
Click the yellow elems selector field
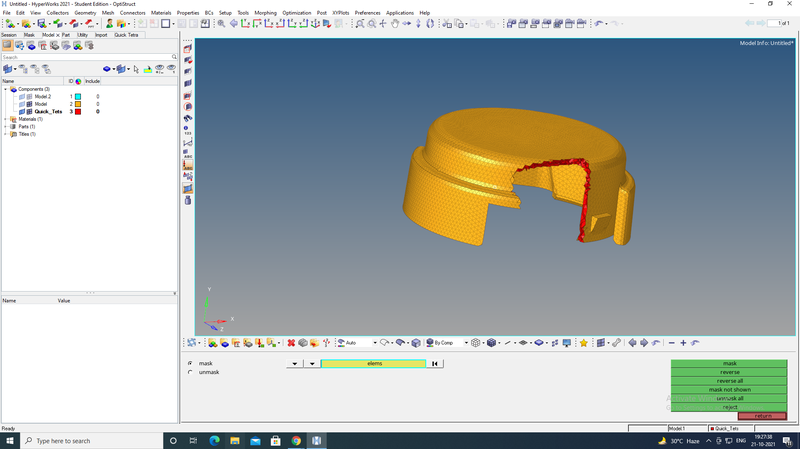tap(373, 363)
